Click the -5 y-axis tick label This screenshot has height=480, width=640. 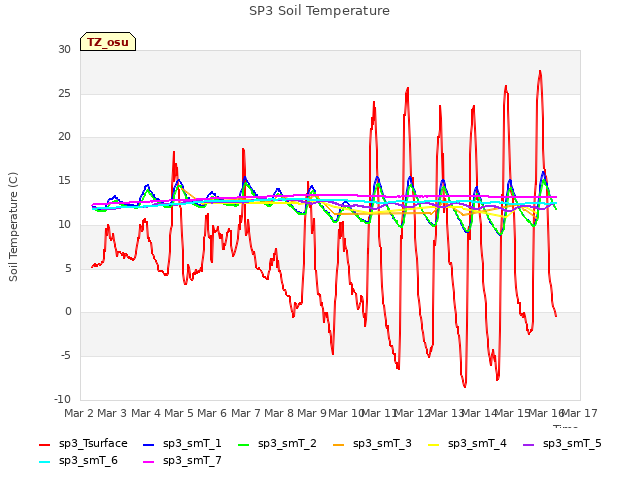tap(66, 356)
